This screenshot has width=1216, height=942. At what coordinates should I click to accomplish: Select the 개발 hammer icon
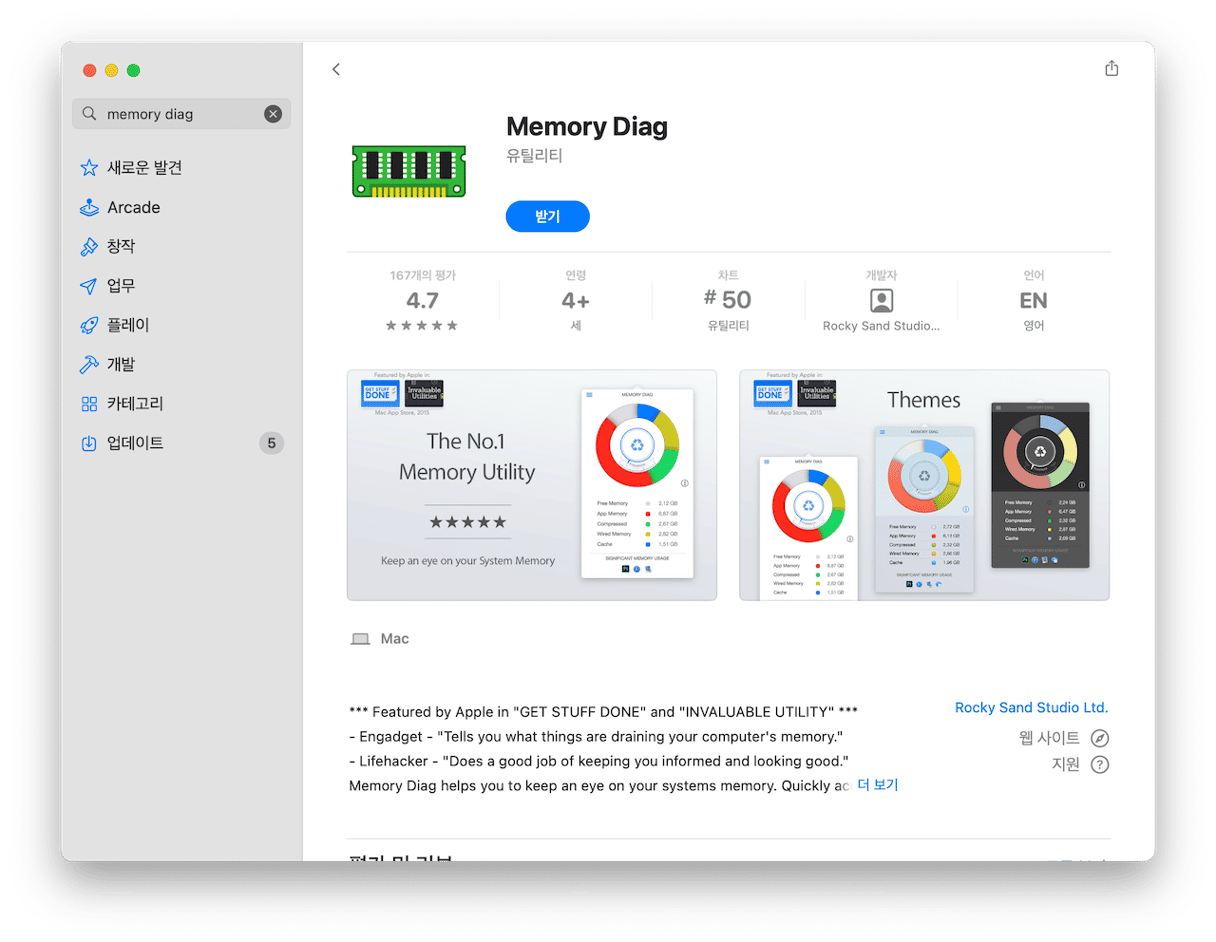[x=89, y=365]
